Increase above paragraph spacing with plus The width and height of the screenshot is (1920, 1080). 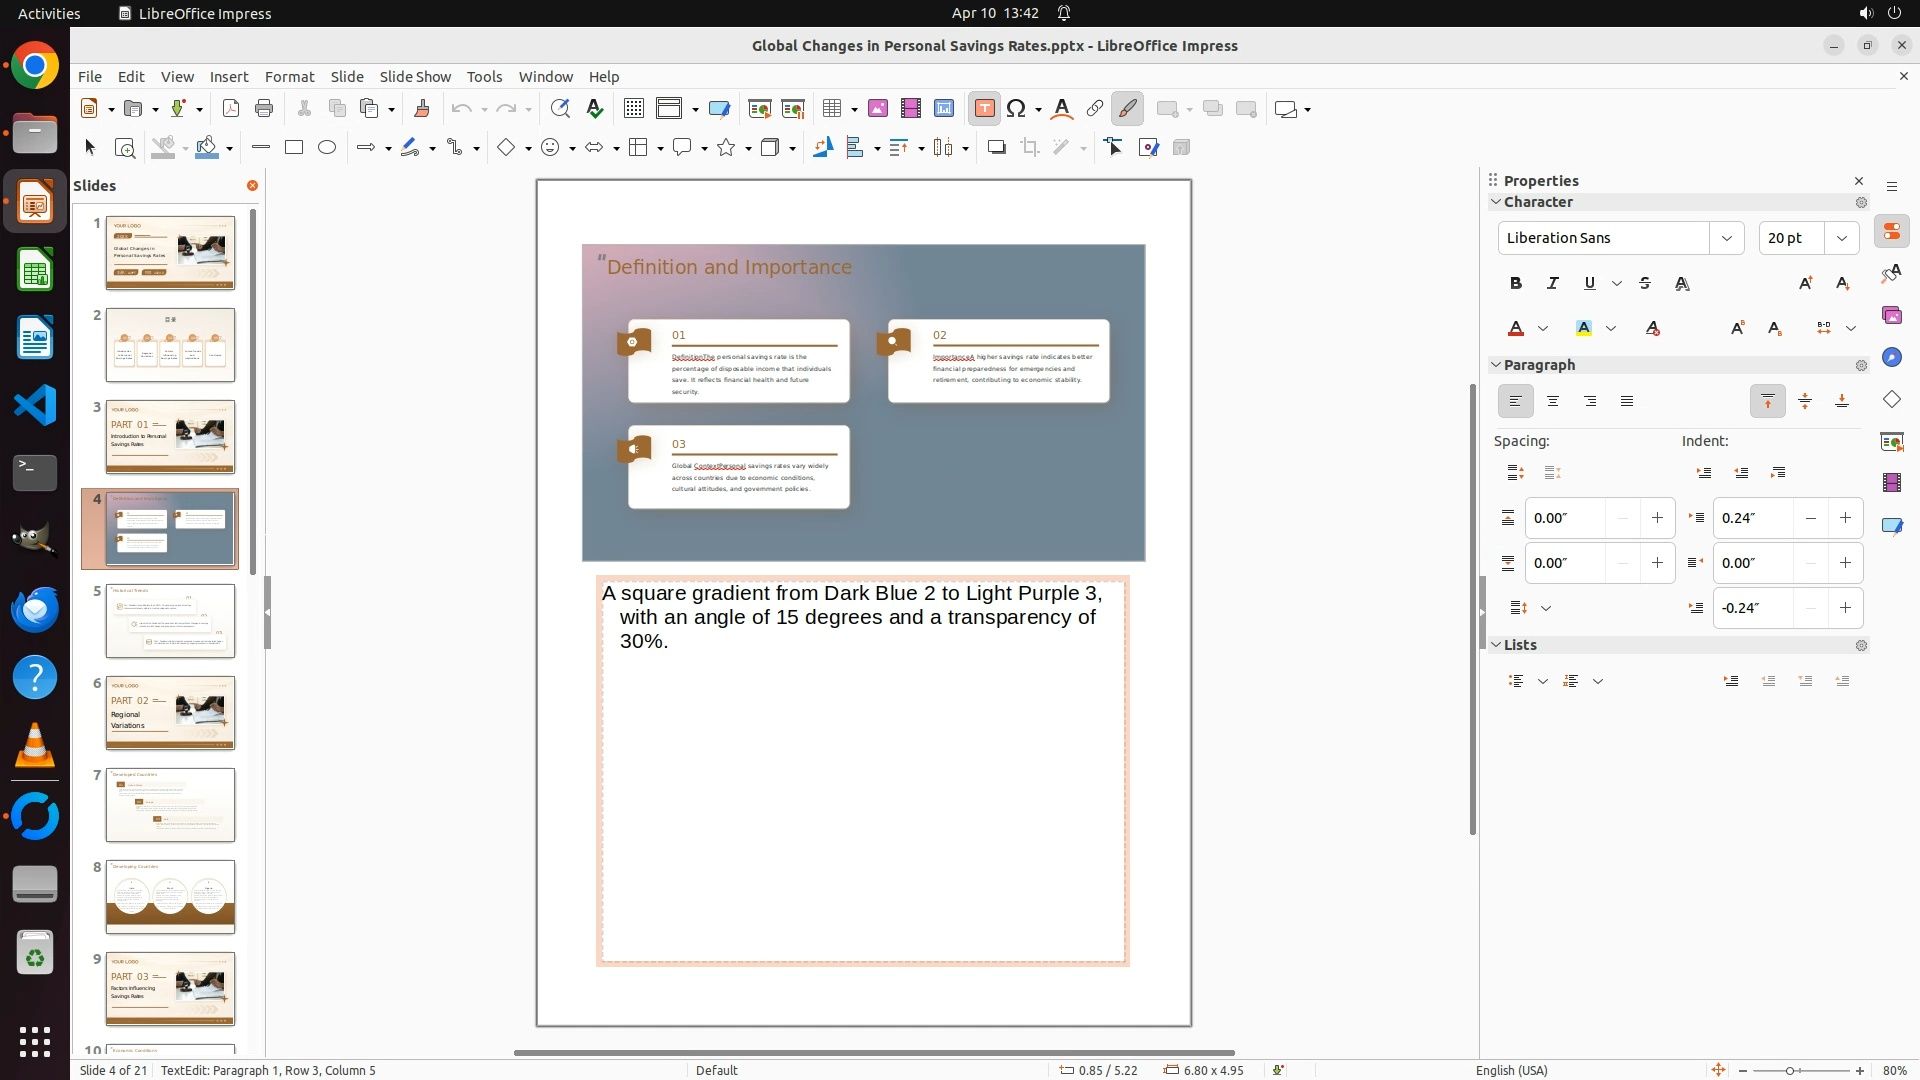(1657, 518)
